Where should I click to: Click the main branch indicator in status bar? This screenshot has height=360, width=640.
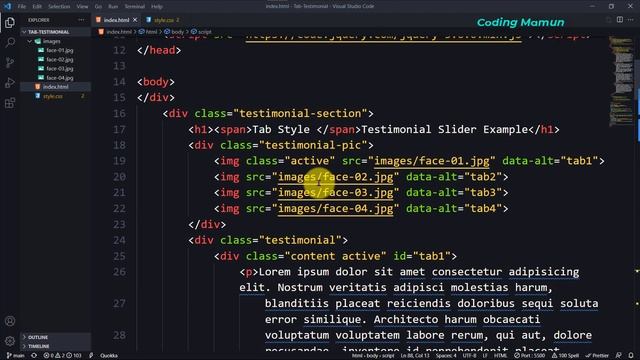tap(16, 356)
